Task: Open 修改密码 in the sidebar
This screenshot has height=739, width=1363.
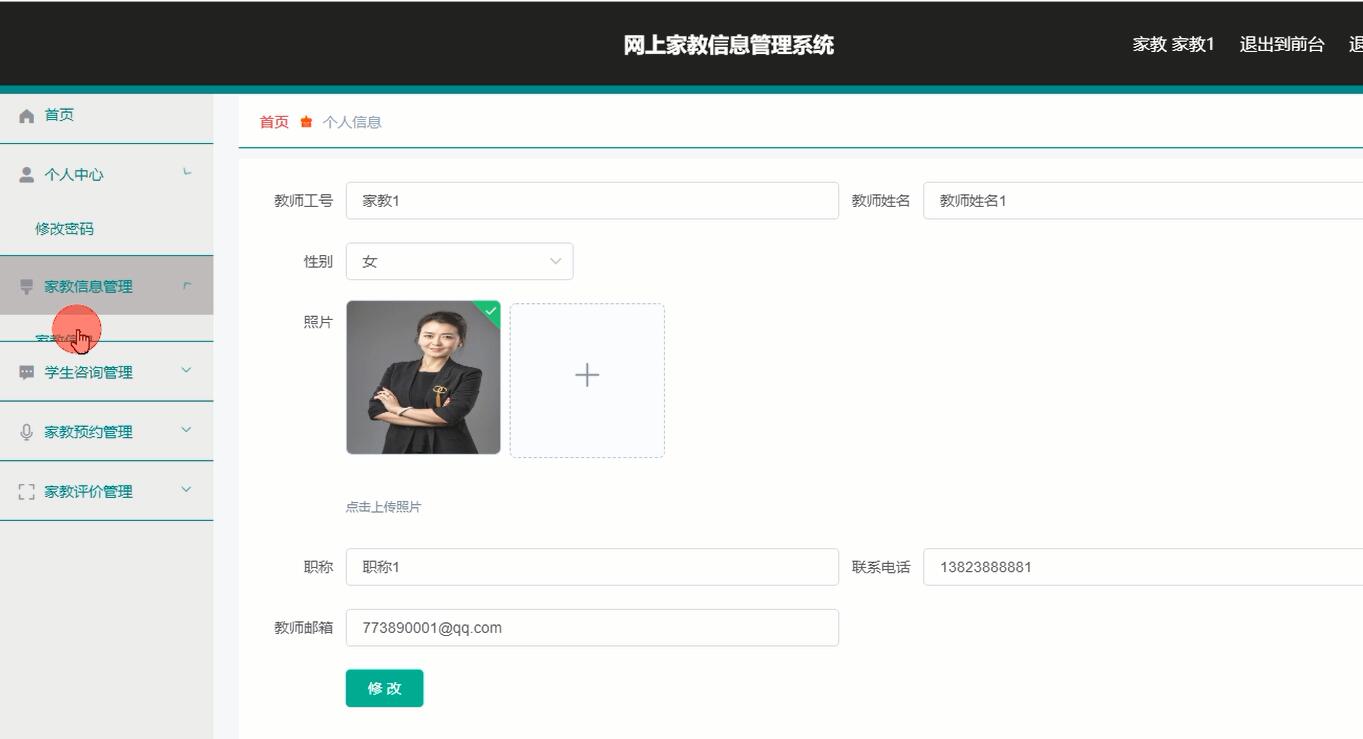Action: 65,229
